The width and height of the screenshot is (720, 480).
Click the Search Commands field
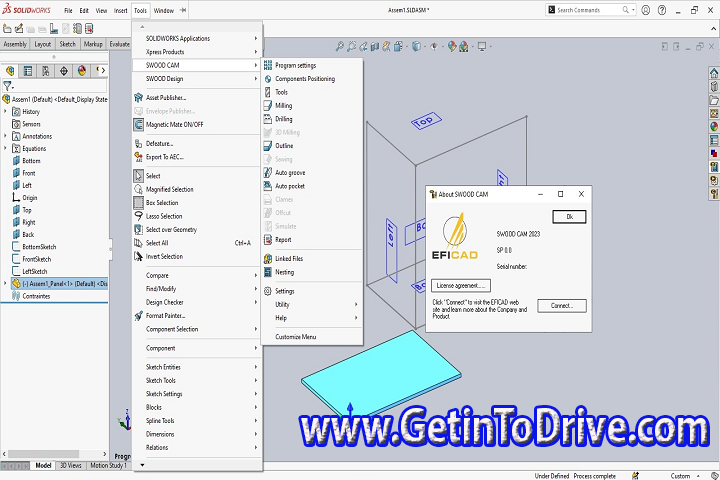[x=589, y=10]
